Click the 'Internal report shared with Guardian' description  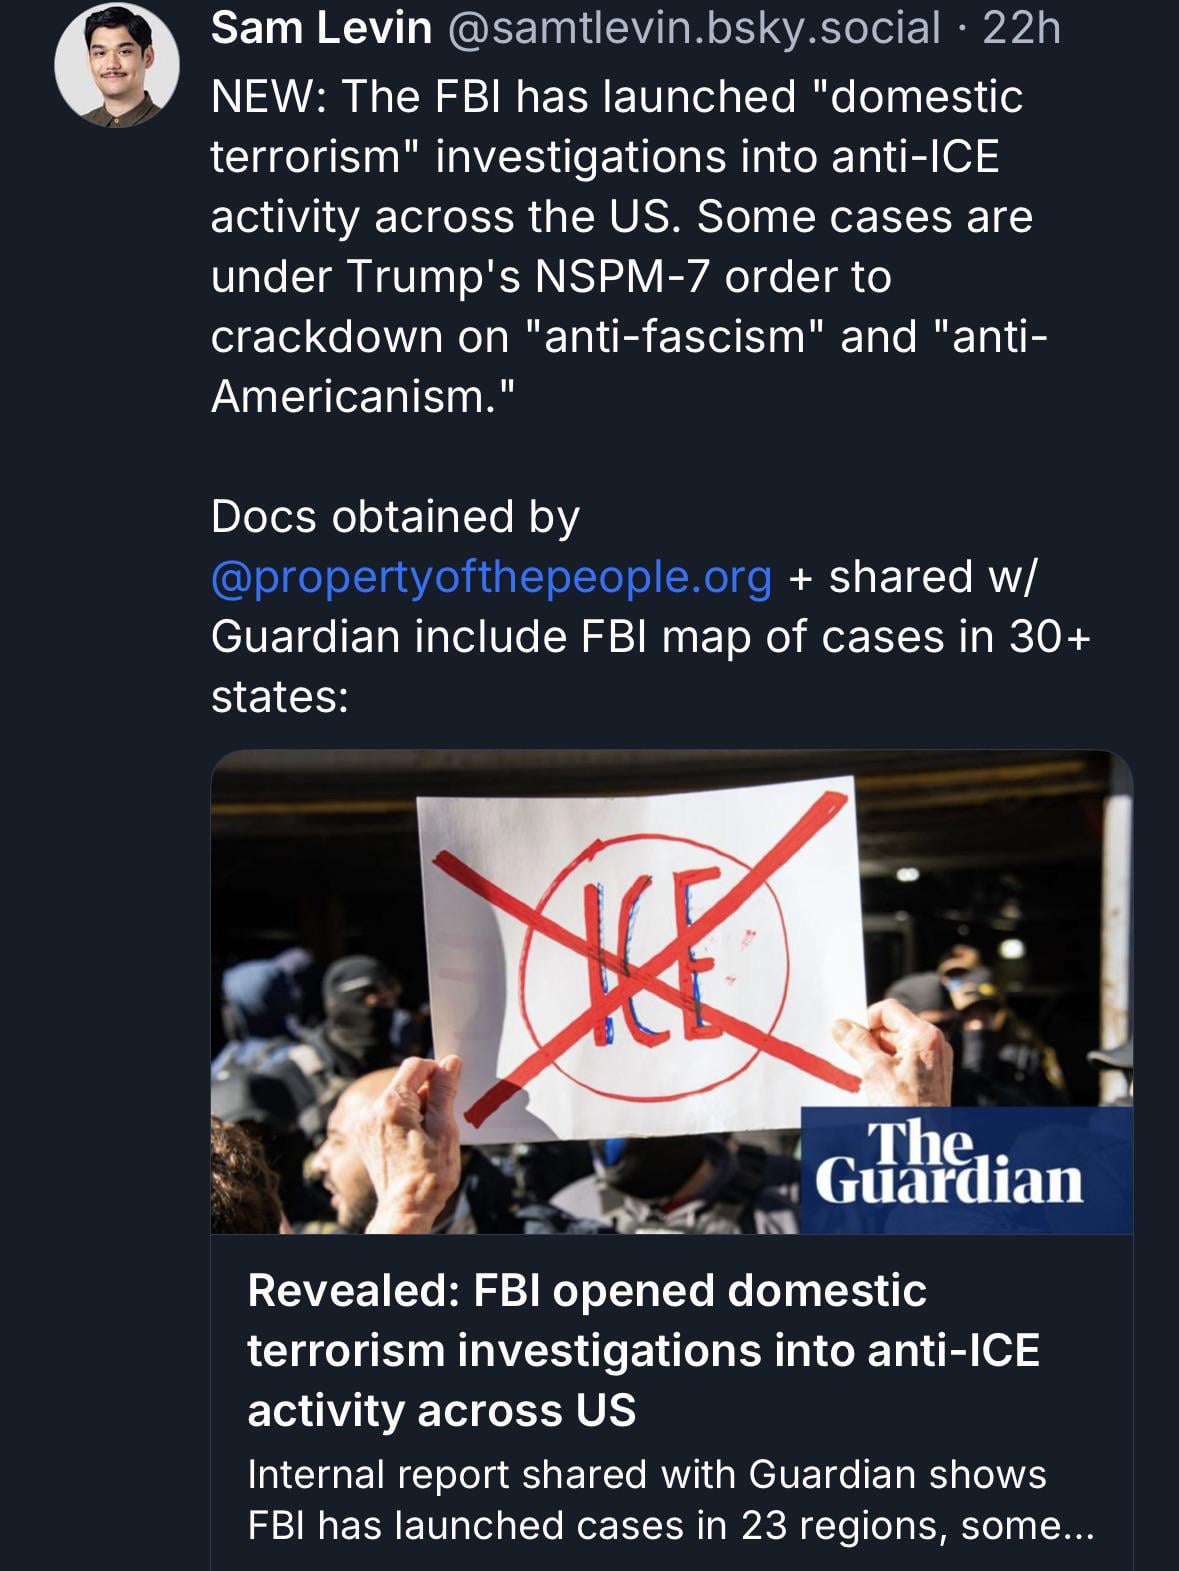(646, 1474)
